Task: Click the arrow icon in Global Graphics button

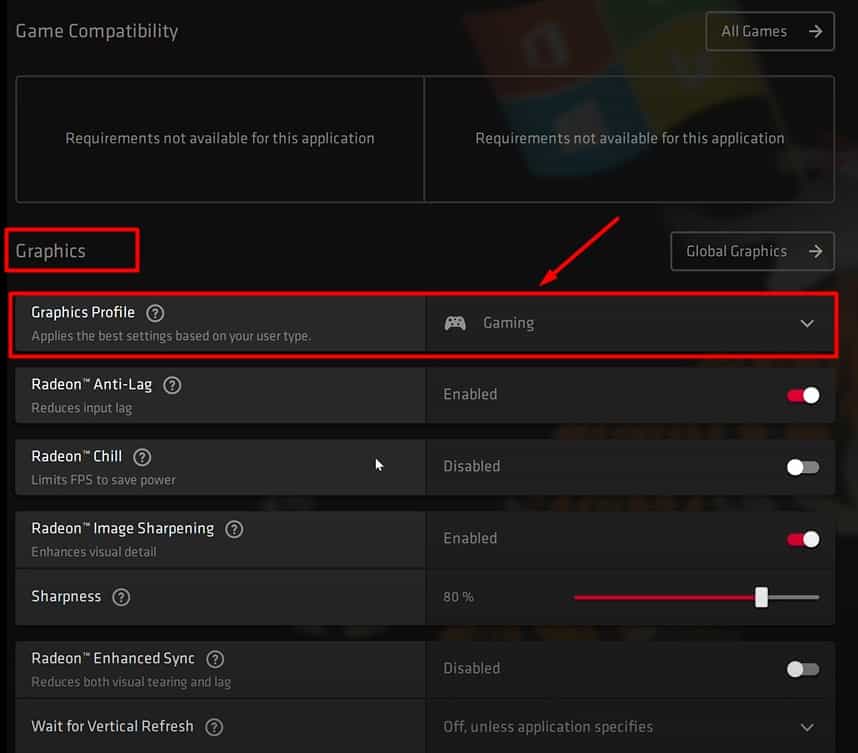Action: tap(815, 251)
